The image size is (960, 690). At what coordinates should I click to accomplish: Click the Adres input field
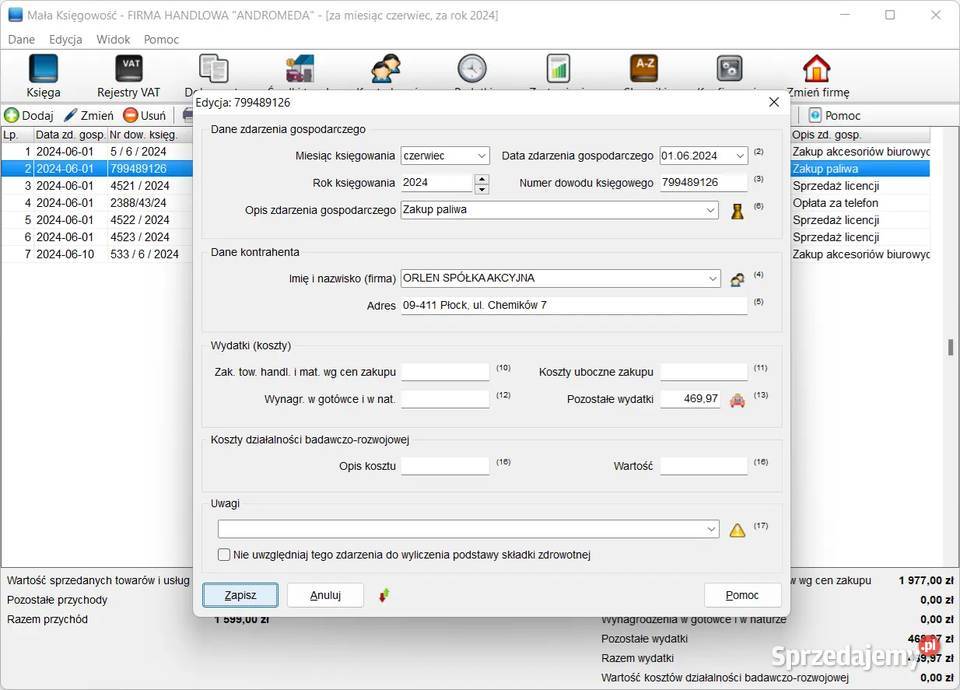tap(573, 305)
